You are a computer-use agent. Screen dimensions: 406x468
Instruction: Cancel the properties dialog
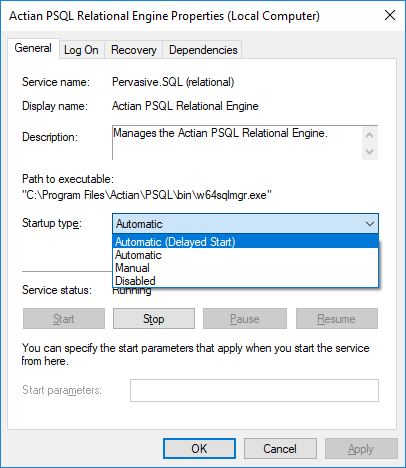click(x=280, y=449)
